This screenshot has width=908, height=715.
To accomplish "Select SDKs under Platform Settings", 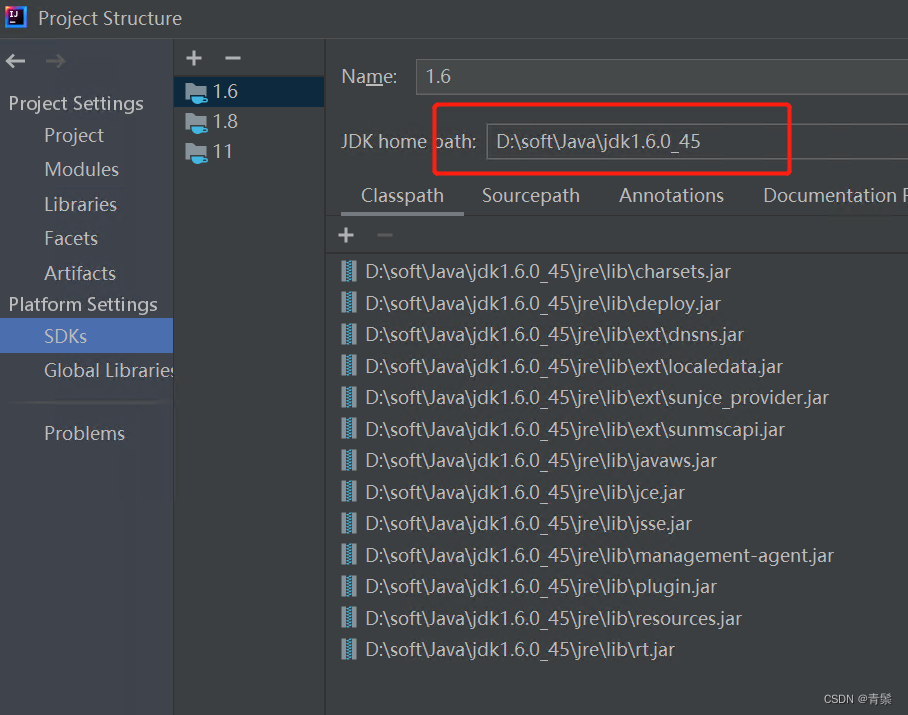I will [86, 336].
